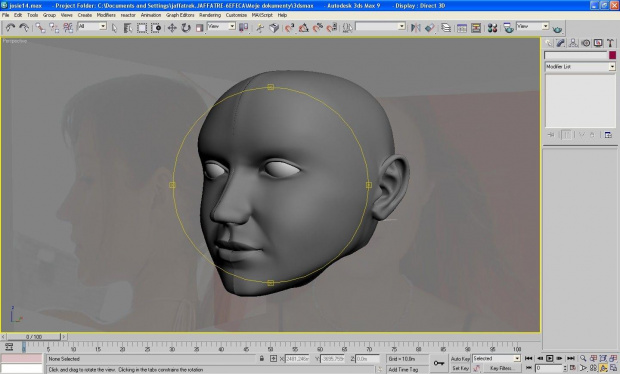Click the Play Animation button
Image resolution: width=620 pixels, height=374 pixels.
(550, 359)
